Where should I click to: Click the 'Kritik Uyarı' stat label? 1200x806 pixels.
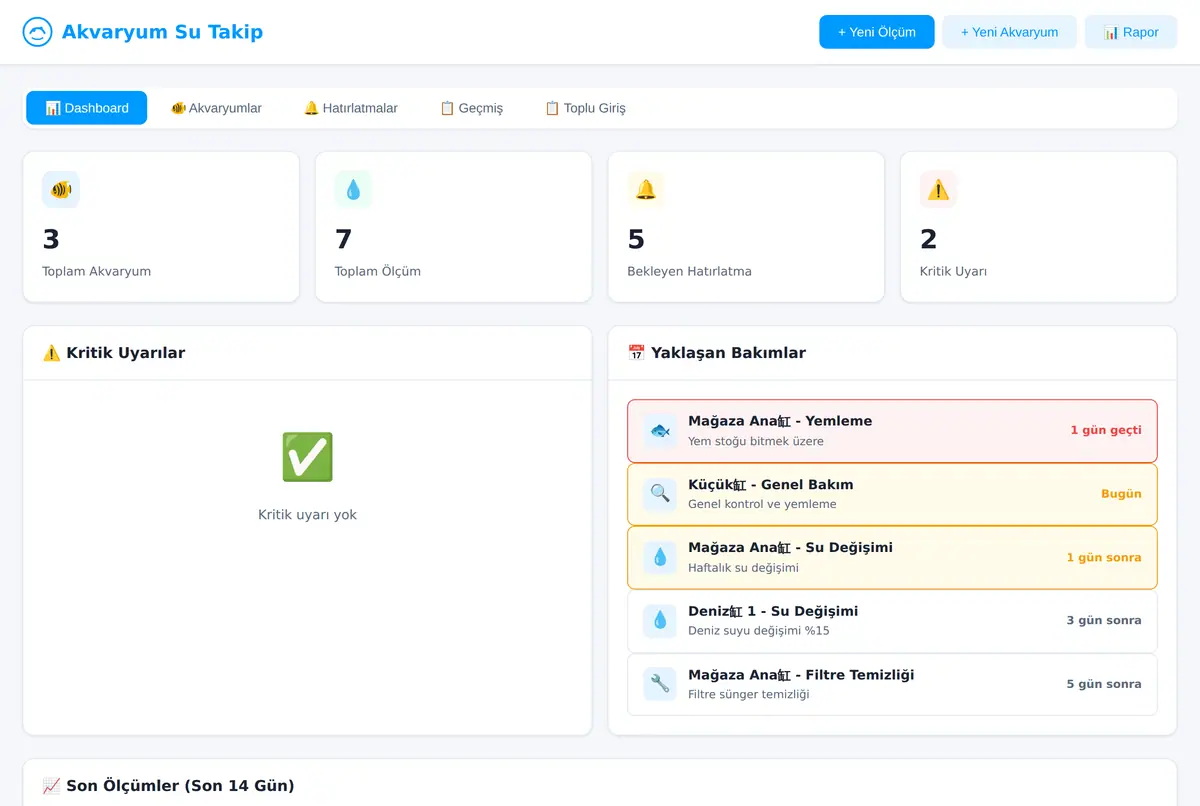click(953, 271)
